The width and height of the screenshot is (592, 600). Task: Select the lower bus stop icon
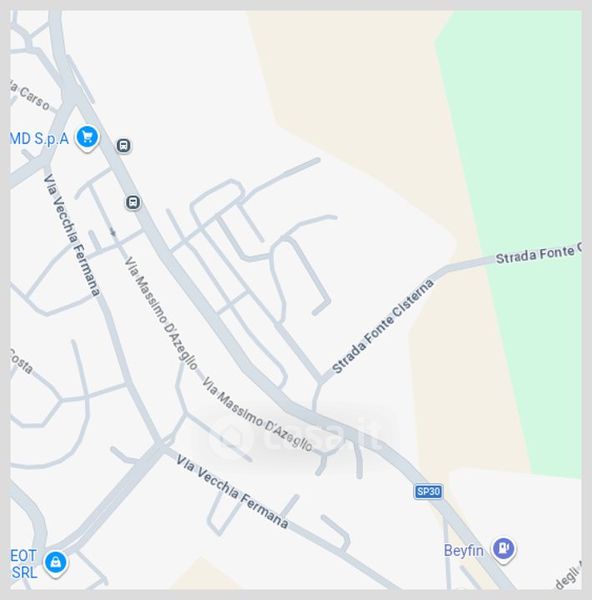coord(133,202)
